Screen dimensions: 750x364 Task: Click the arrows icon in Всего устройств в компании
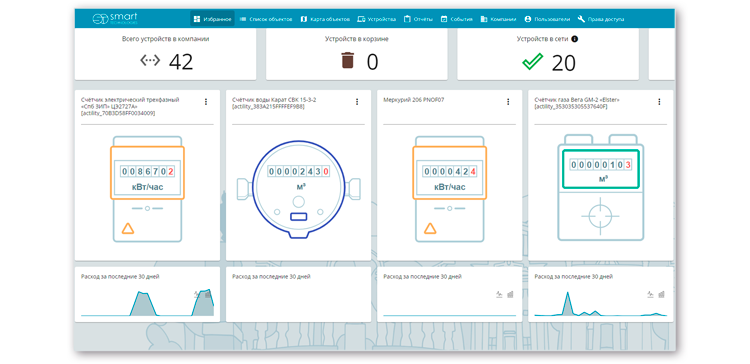(150, 60)
